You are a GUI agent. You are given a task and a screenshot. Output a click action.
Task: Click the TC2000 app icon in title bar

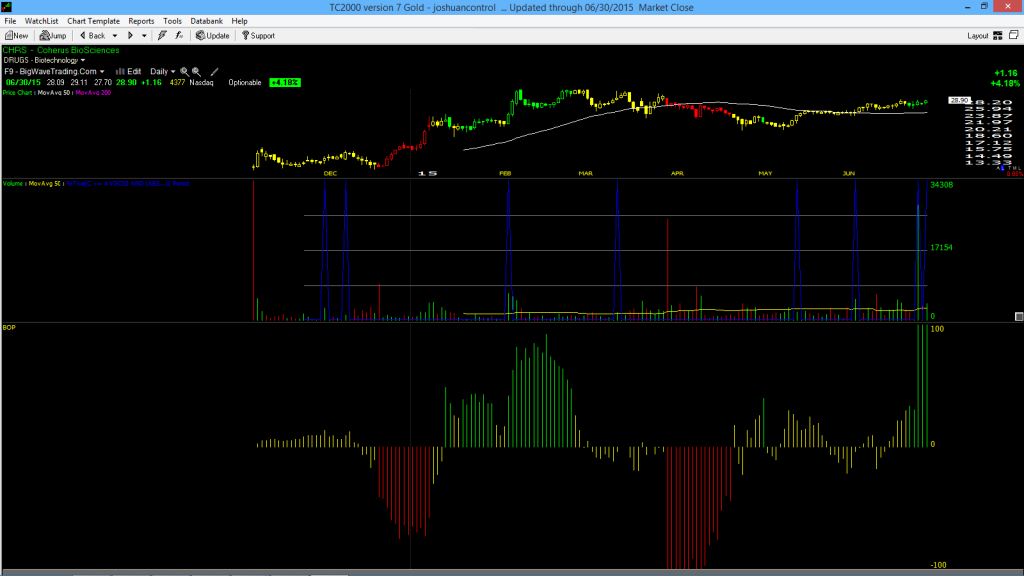tap(7, 7)
